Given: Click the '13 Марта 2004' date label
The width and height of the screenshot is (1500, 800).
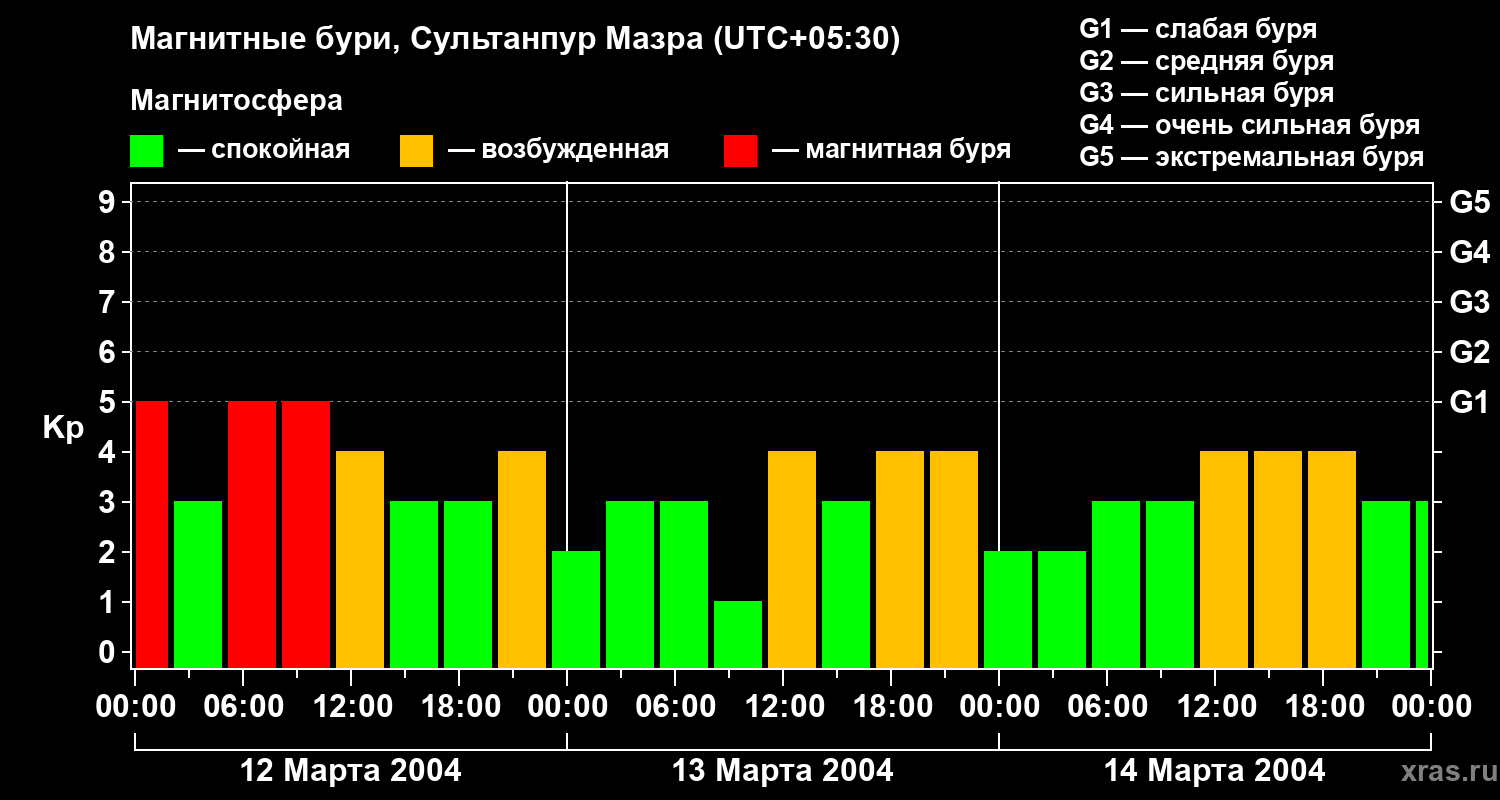Looking at the screenshot, I should click(783, 771).
